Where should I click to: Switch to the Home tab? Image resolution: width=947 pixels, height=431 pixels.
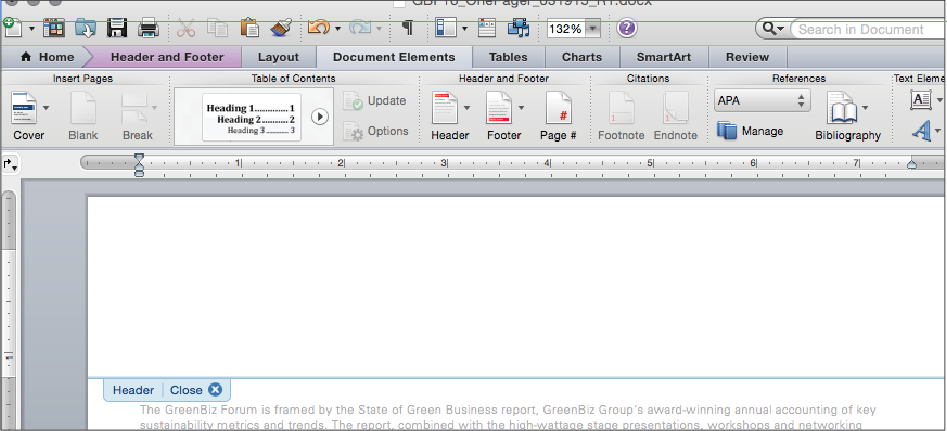click(47, 57)
